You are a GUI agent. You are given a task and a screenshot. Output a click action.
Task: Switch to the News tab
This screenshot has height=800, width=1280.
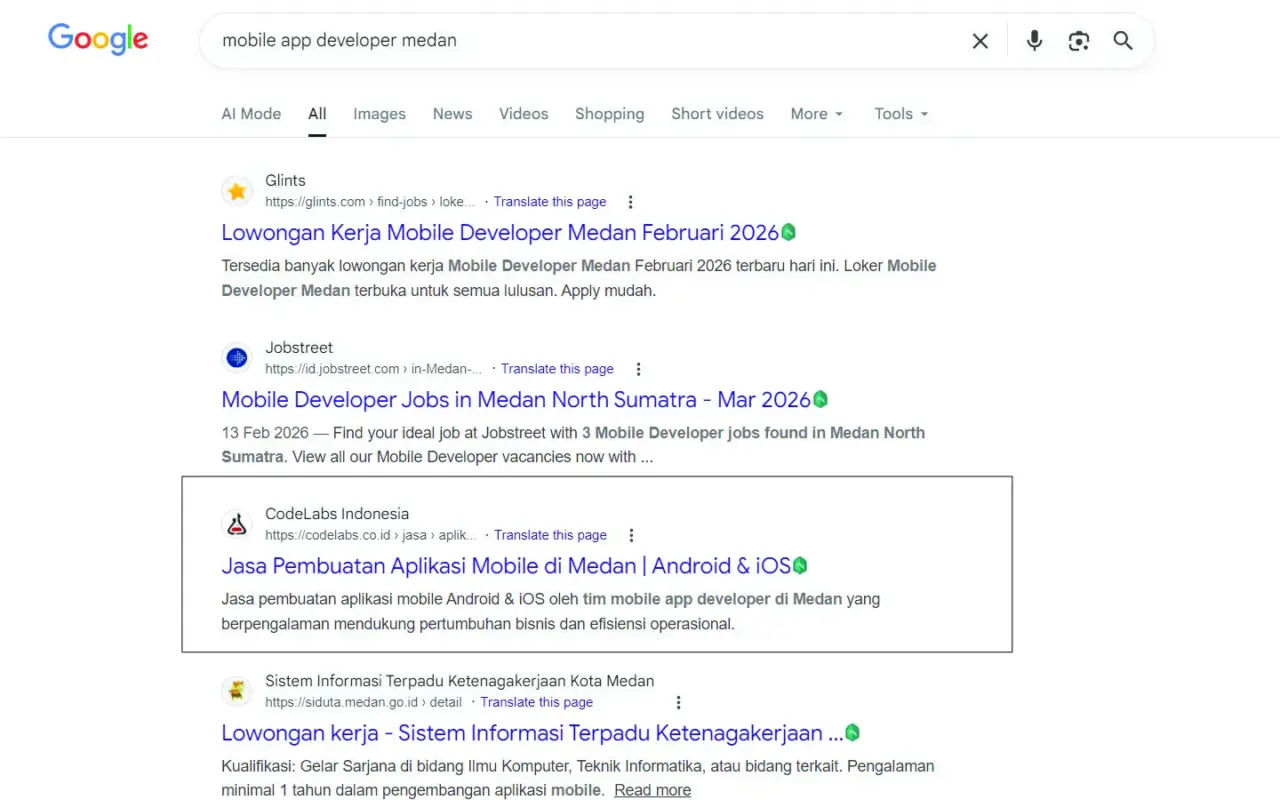pos(452,113)
